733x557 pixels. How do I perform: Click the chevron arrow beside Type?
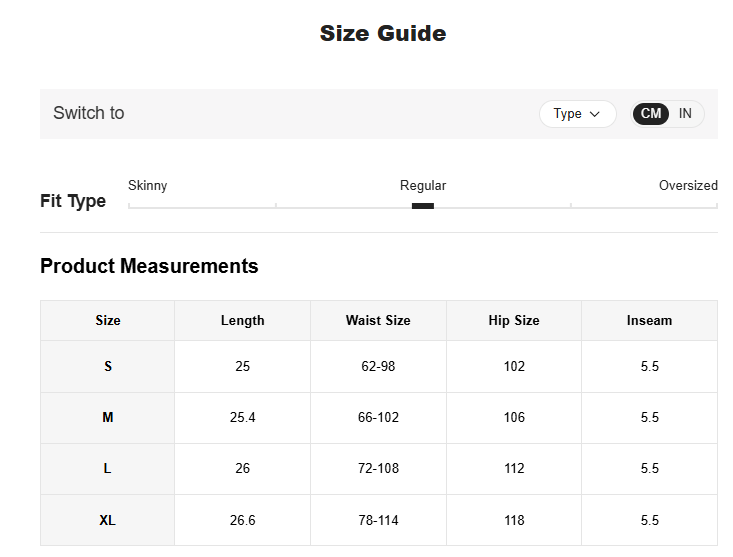tap(595, 114)
